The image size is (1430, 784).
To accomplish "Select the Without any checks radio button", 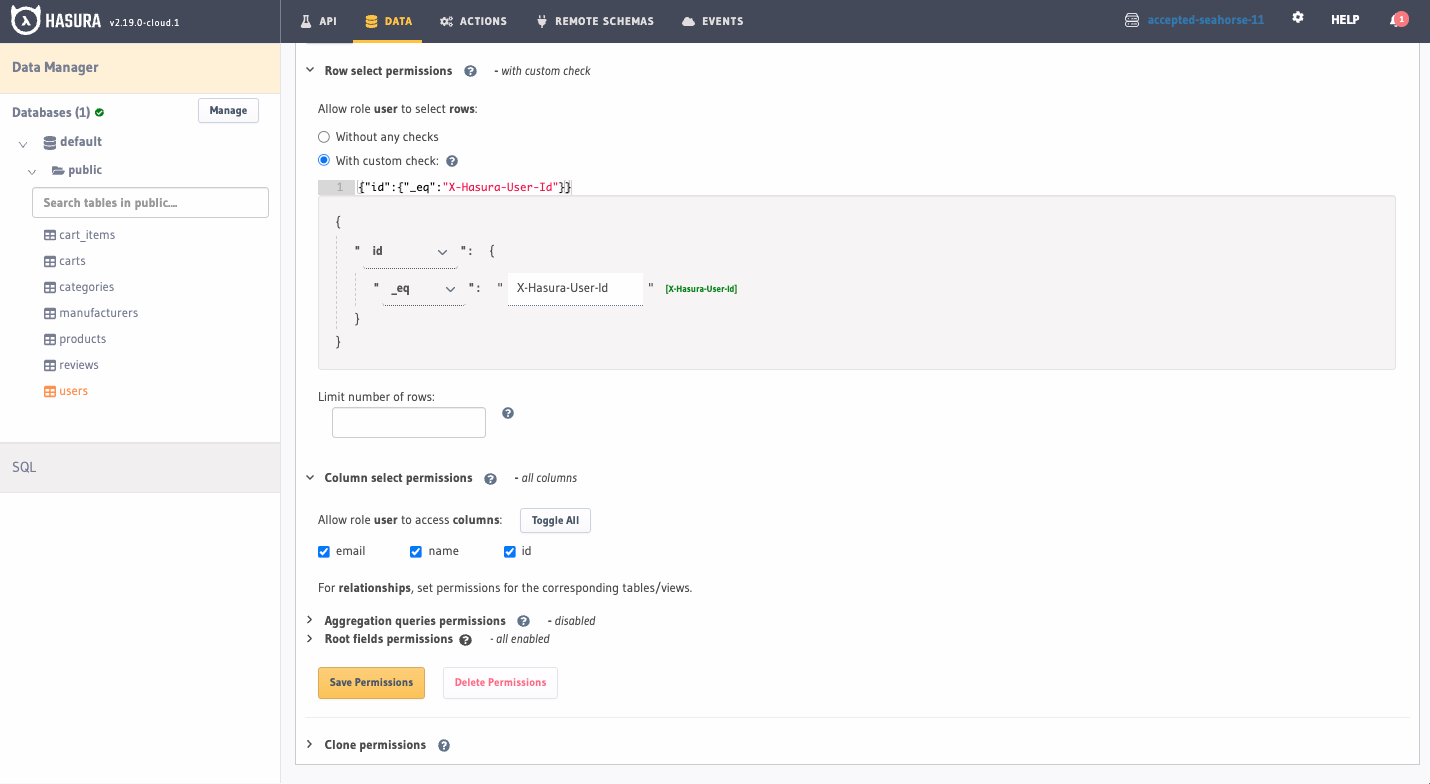I will point(323,136).
